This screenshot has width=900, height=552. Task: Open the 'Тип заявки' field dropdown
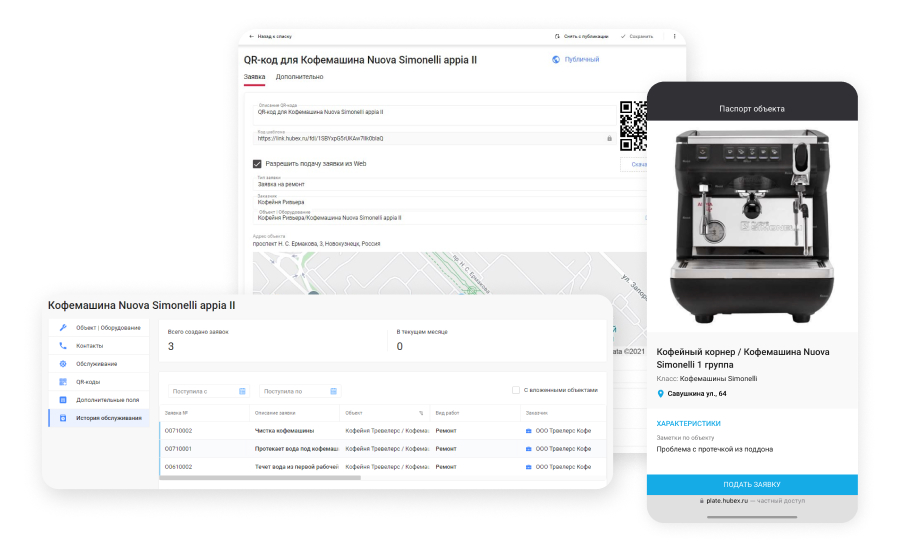[x=449, y=182]
